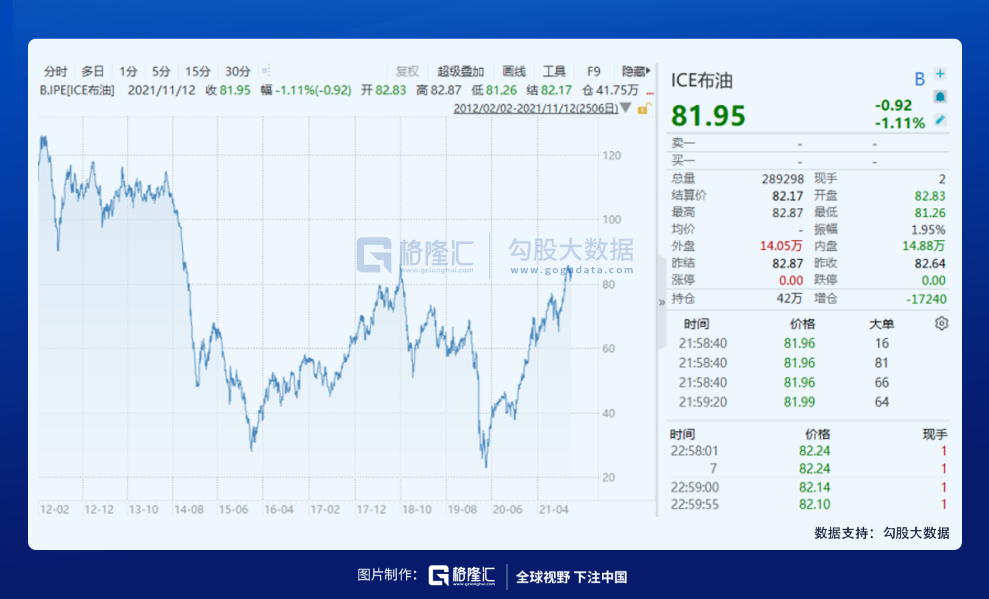This screenshot has height=599, width=989.
Task: Open 超级叠加 overlay option
Action: [460, 71]
